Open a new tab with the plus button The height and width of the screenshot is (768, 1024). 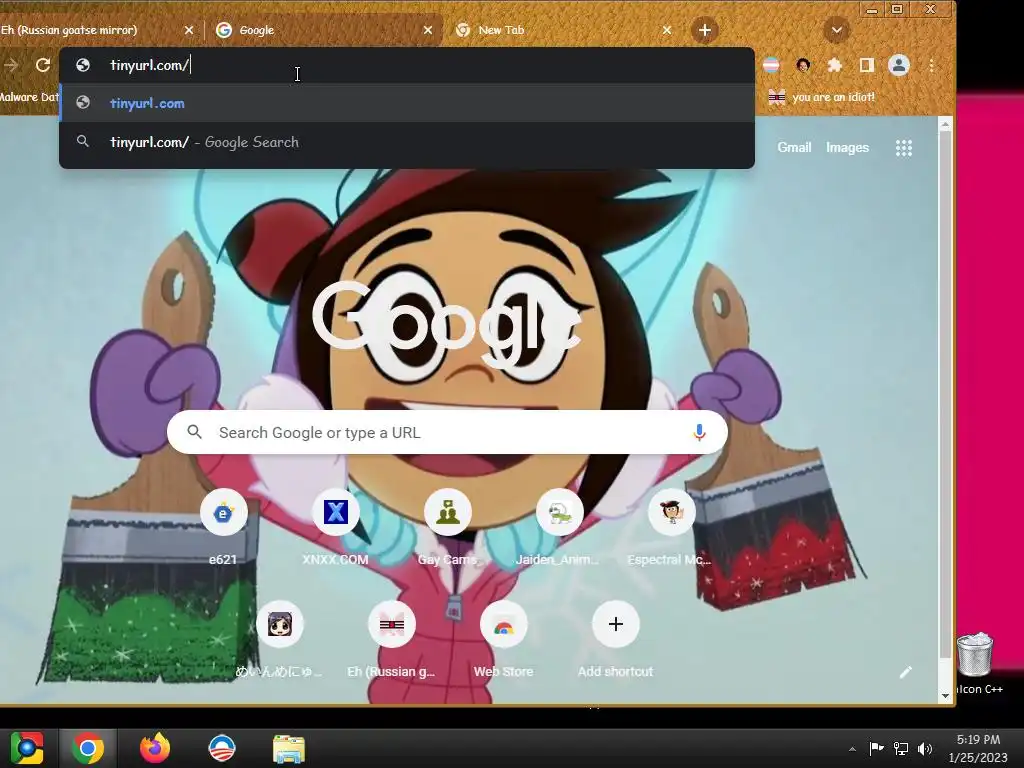coord(705,30)
